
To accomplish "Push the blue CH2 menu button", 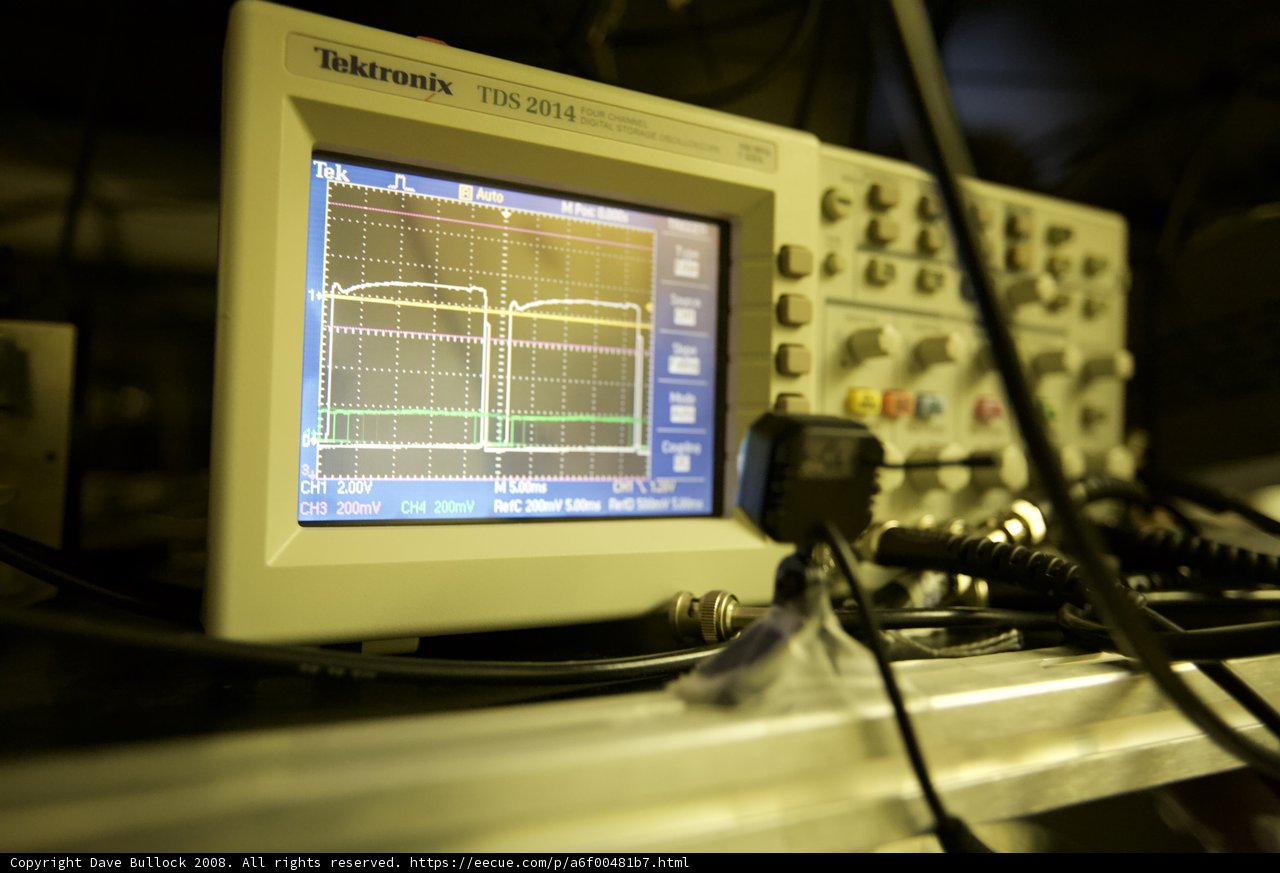I will point(929,404).
